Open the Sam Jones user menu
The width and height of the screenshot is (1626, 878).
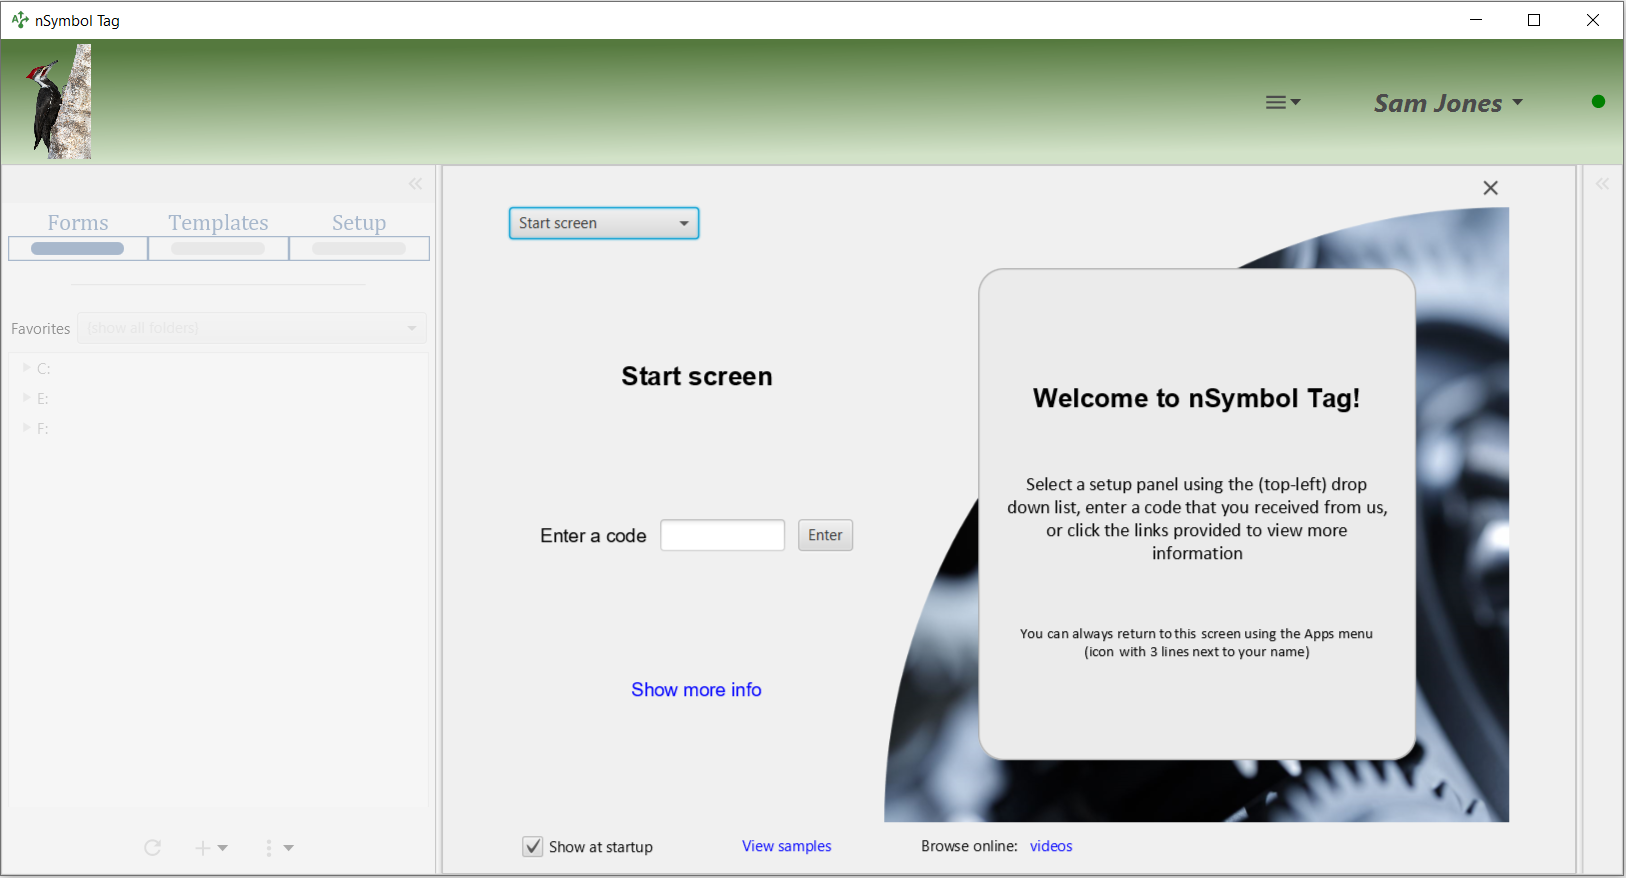pyautogui.click(x=1449, y=103)
